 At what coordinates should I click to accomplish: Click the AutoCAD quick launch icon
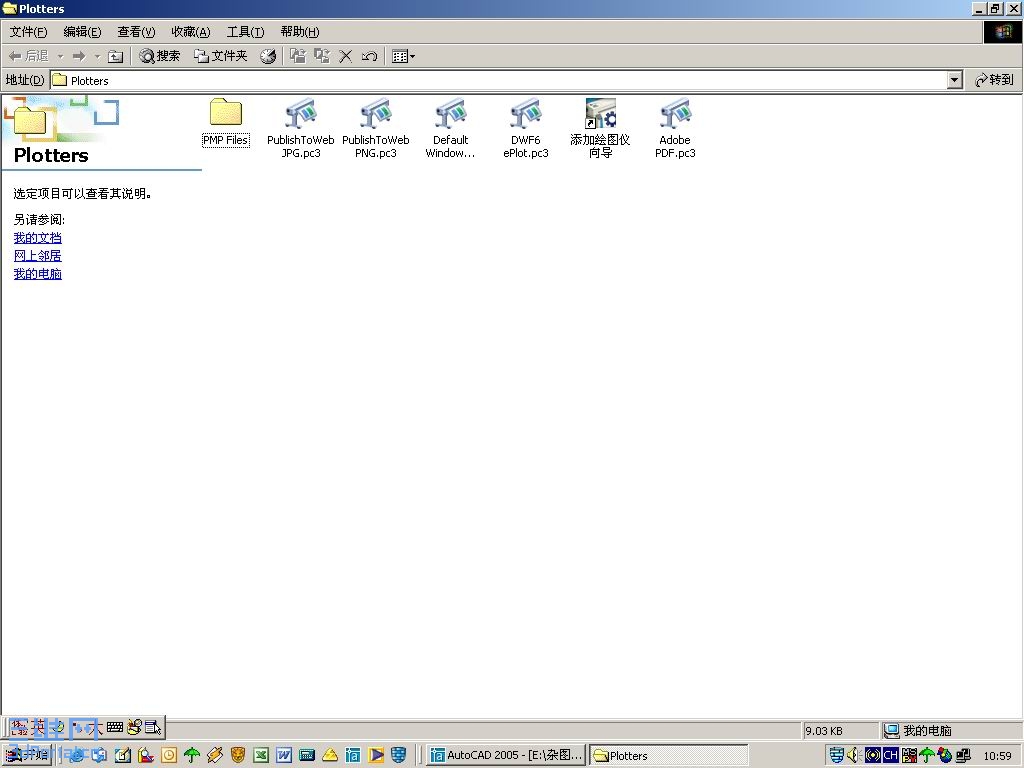click(x=353, y=756)
